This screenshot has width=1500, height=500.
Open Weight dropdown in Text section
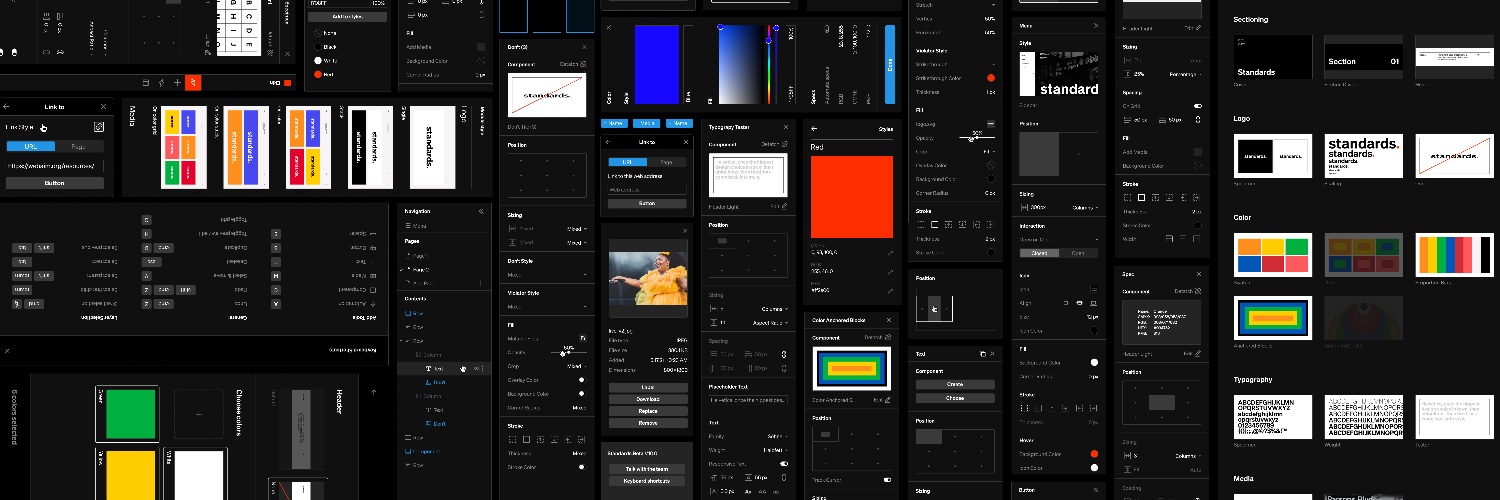(774, 450)
